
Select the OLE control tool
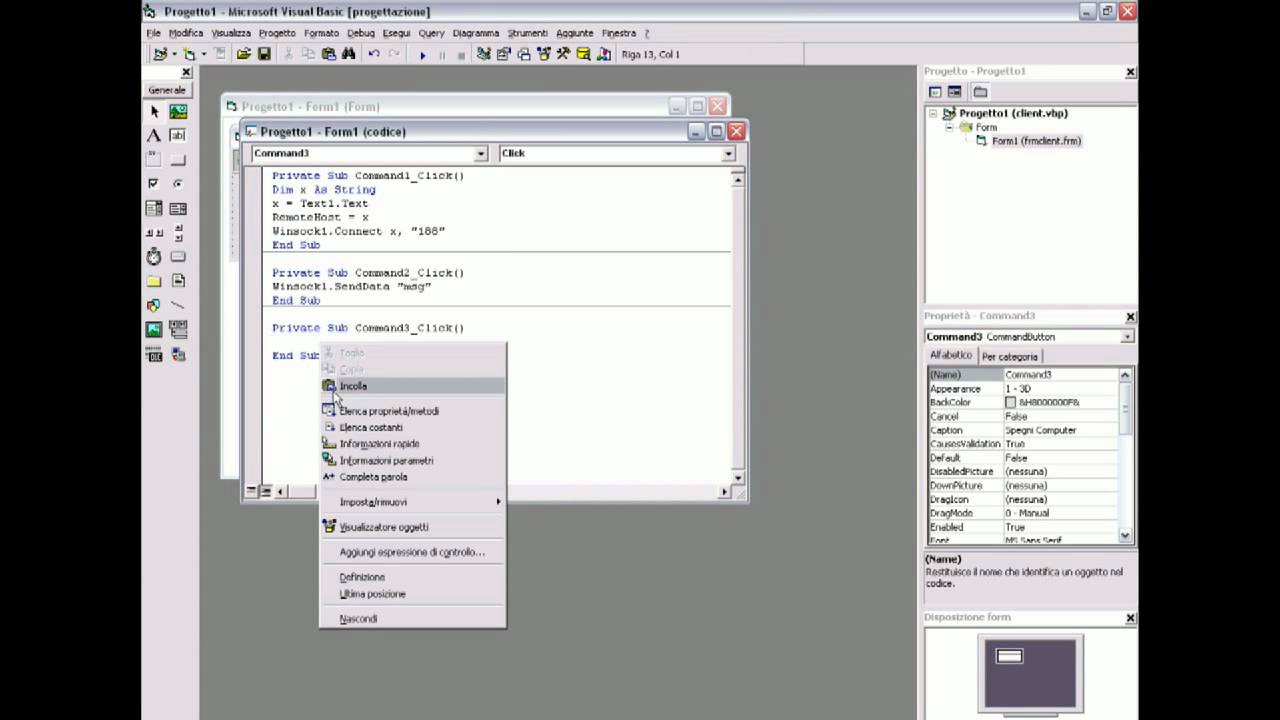pos(154,354)
